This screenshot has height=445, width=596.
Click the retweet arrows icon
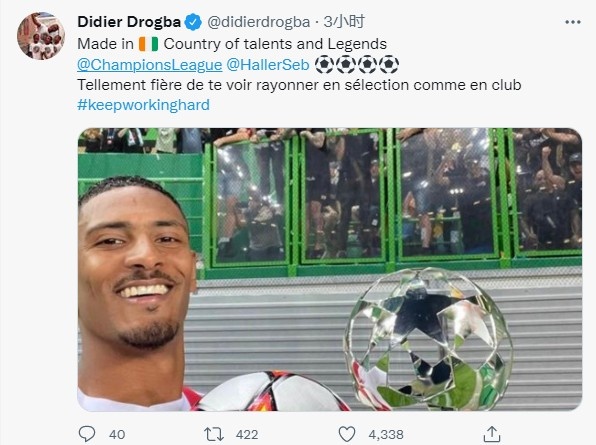214,434
